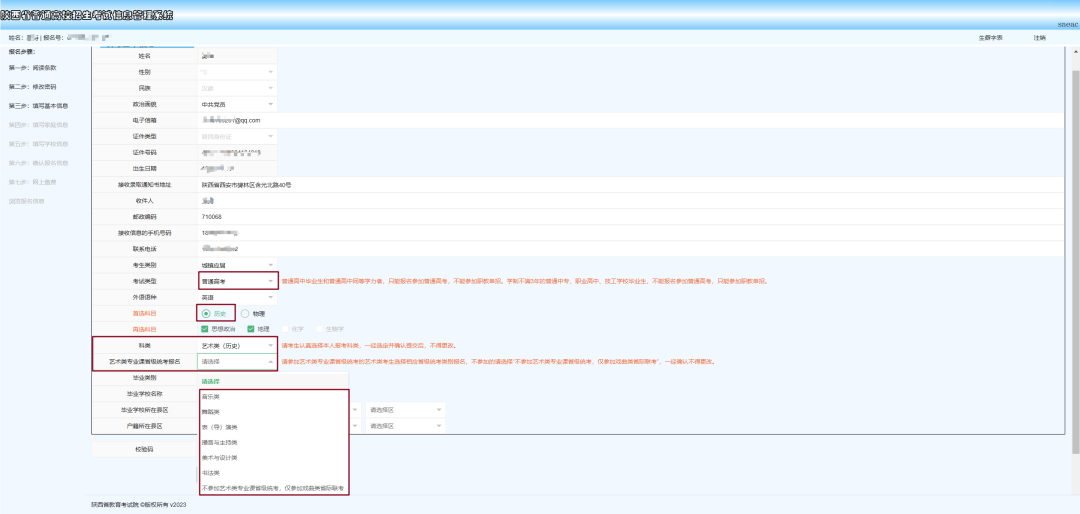1080x514 pixels.
Task: Toggle the 地理 subject checkbox
Action: coord(251,328)
